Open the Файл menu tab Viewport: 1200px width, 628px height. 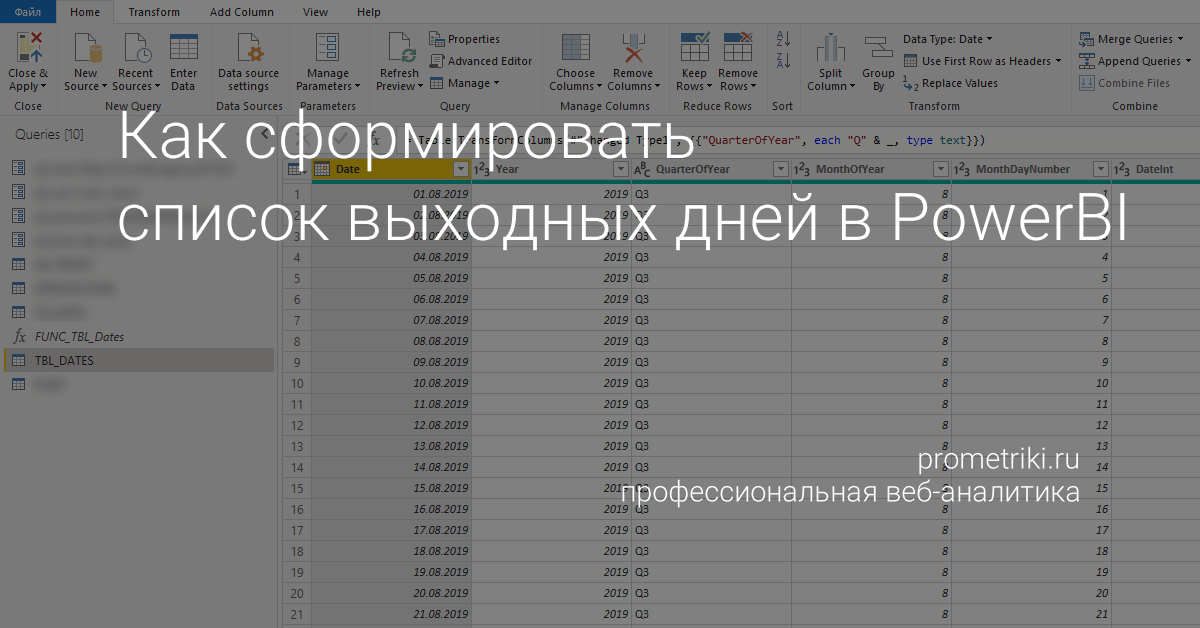coord(28,12)
